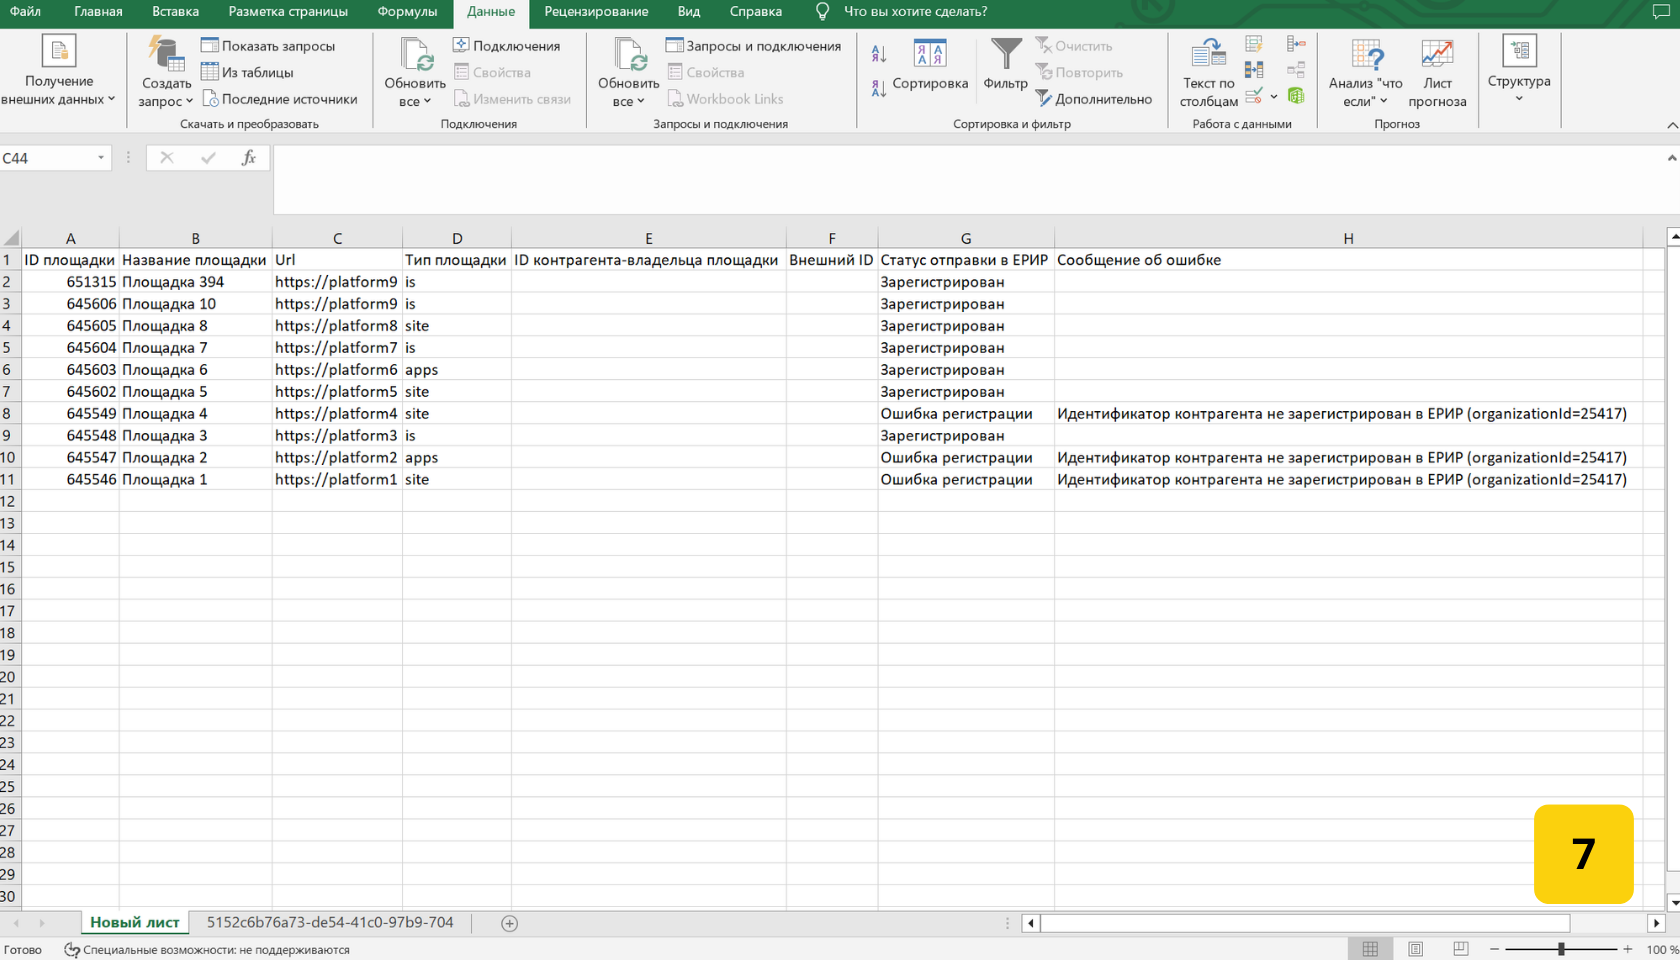
Task: Click Queries and Connections button
Action: [x=754, y=46]
